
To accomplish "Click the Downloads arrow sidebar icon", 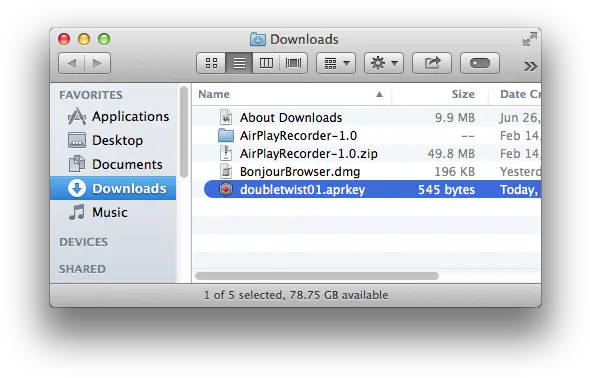I will pyautogui.click(x=77, y=188).
